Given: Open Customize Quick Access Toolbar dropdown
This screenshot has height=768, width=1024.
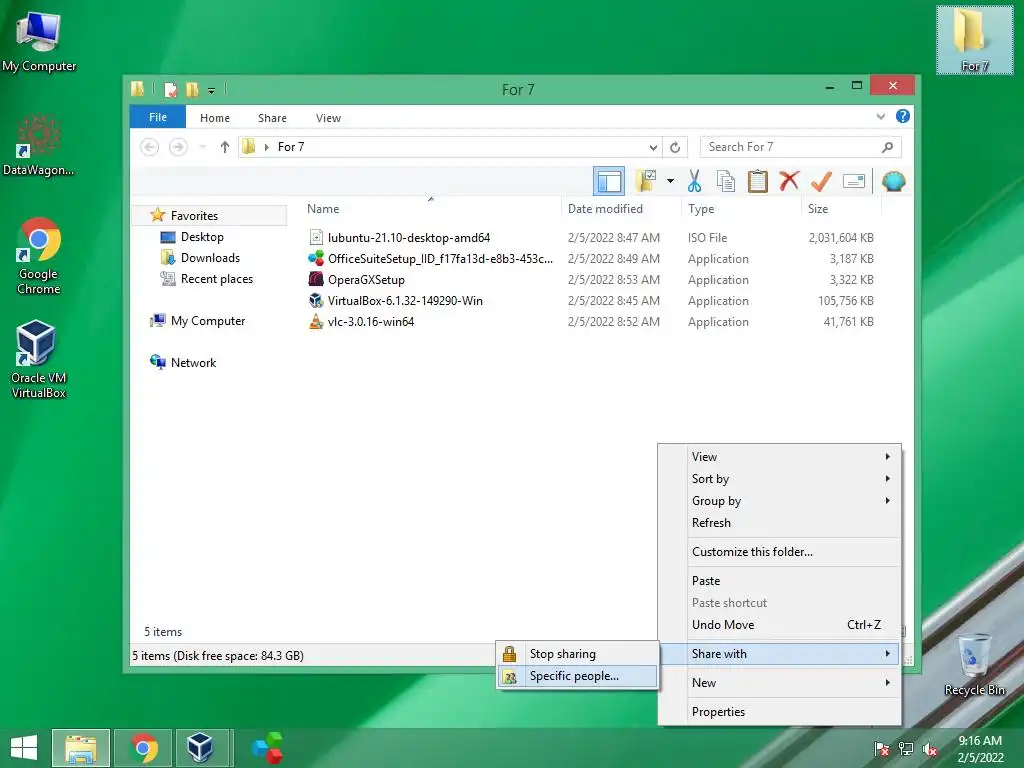Looking at the screenshot, I should pos(212,90).
